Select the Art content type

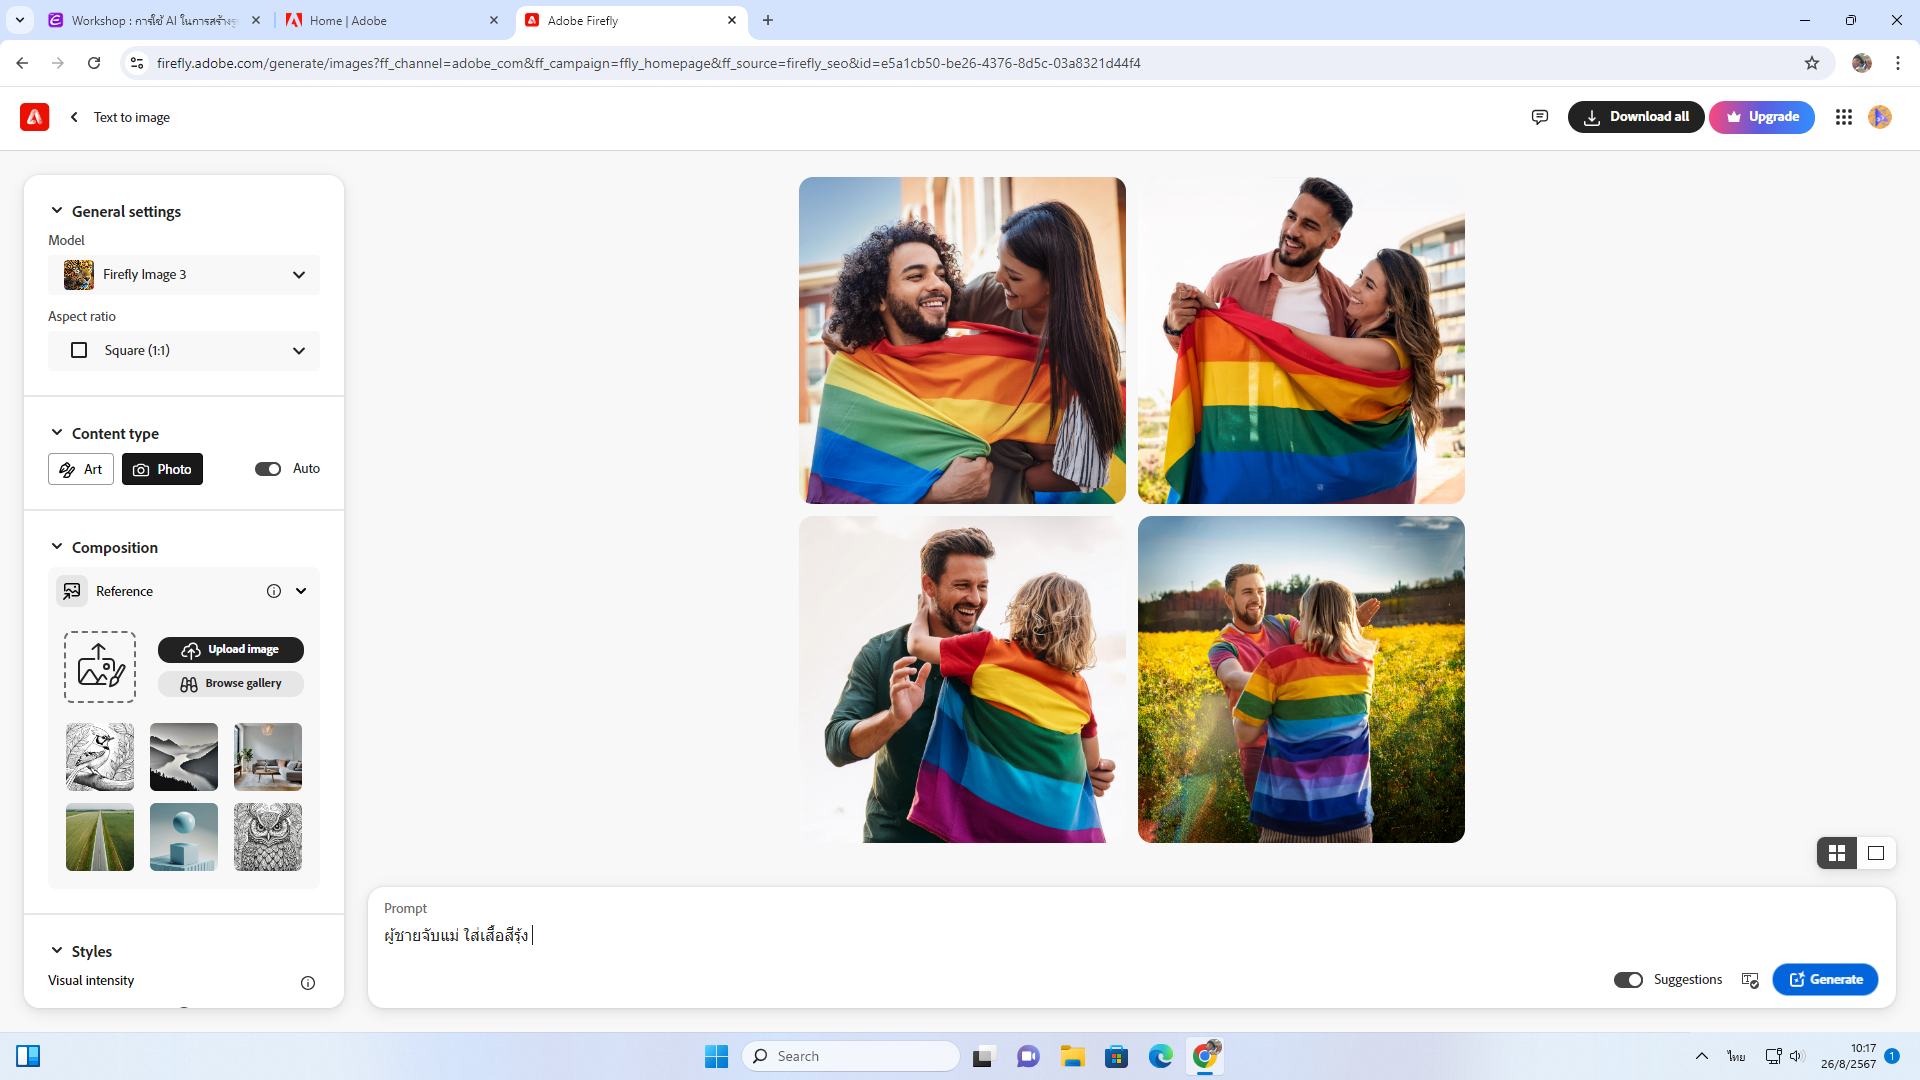pos(81,469)
